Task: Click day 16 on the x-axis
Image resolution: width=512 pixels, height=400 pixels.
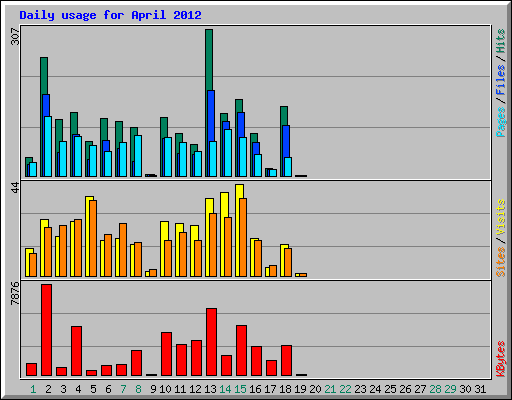Action: pos(255,389)
